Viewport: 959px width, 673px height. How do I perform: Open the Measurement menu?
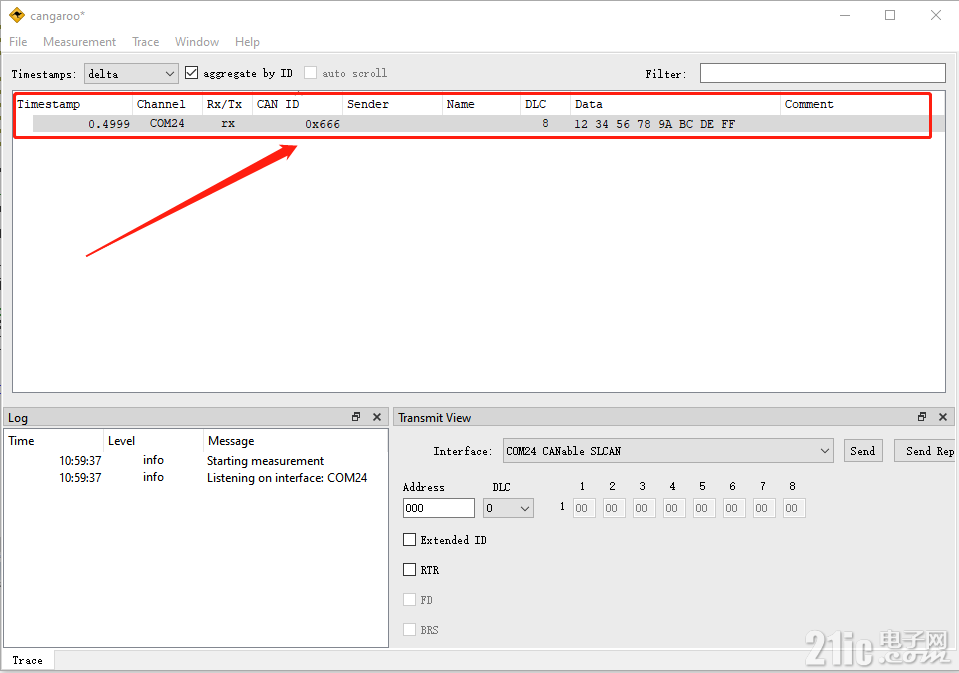[80, 42]
